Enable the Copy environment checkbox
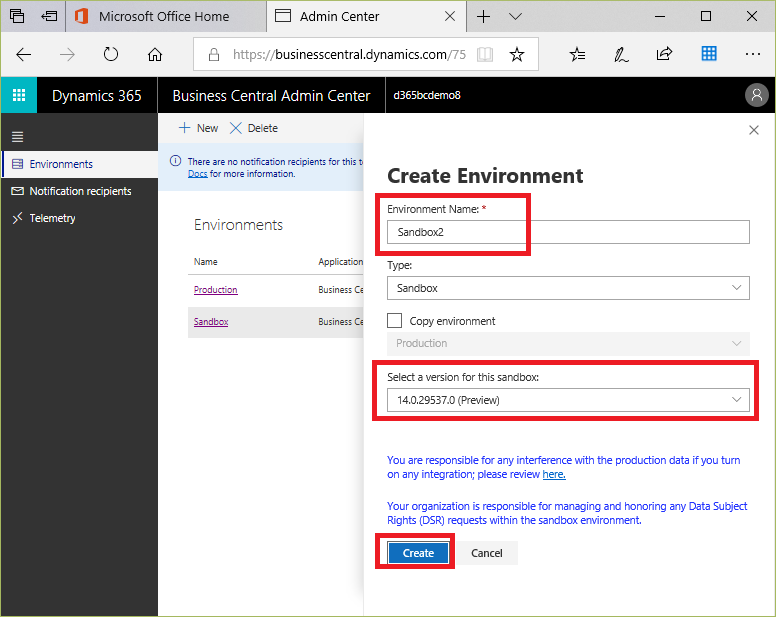The height and width of the screenshot is (617, 776). point(395,321)
